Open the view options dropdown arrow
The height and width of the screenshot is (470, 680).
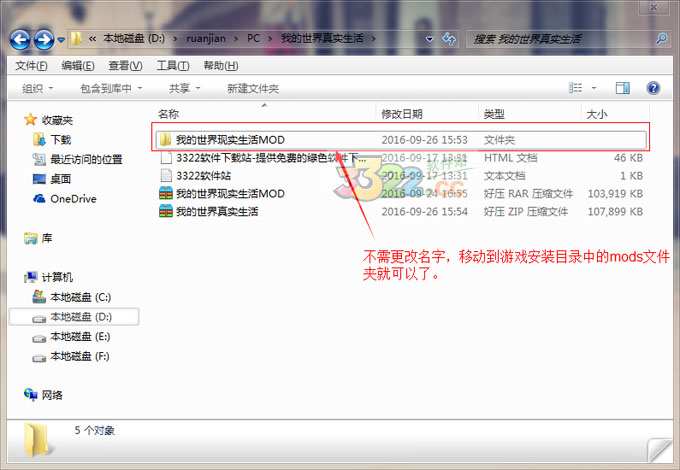[x=594, y=88]
